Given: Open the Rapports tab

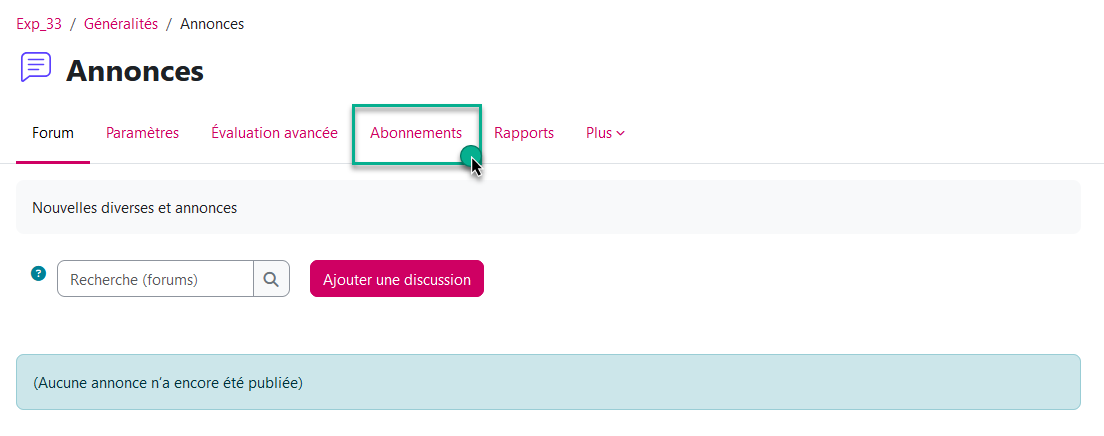Looking at the screenshot, I should coord(524,133).
